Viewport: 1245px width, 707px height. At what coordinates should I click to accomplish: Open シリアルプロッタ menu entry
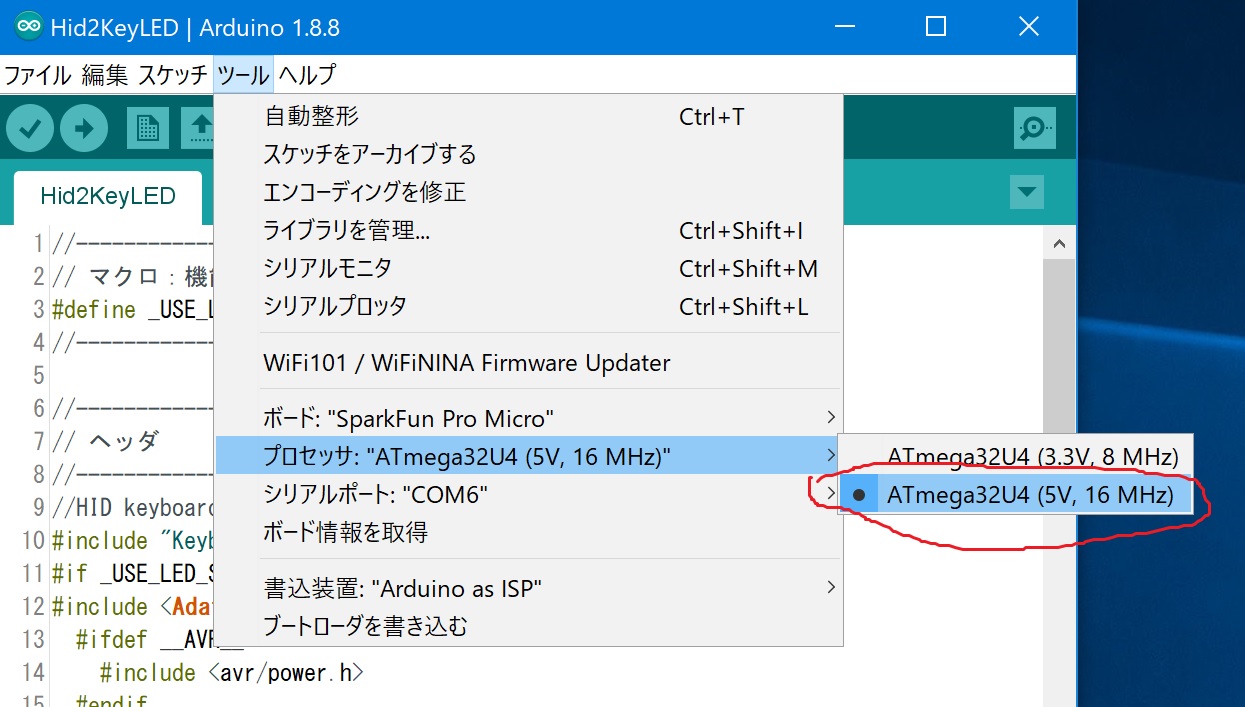529,307
